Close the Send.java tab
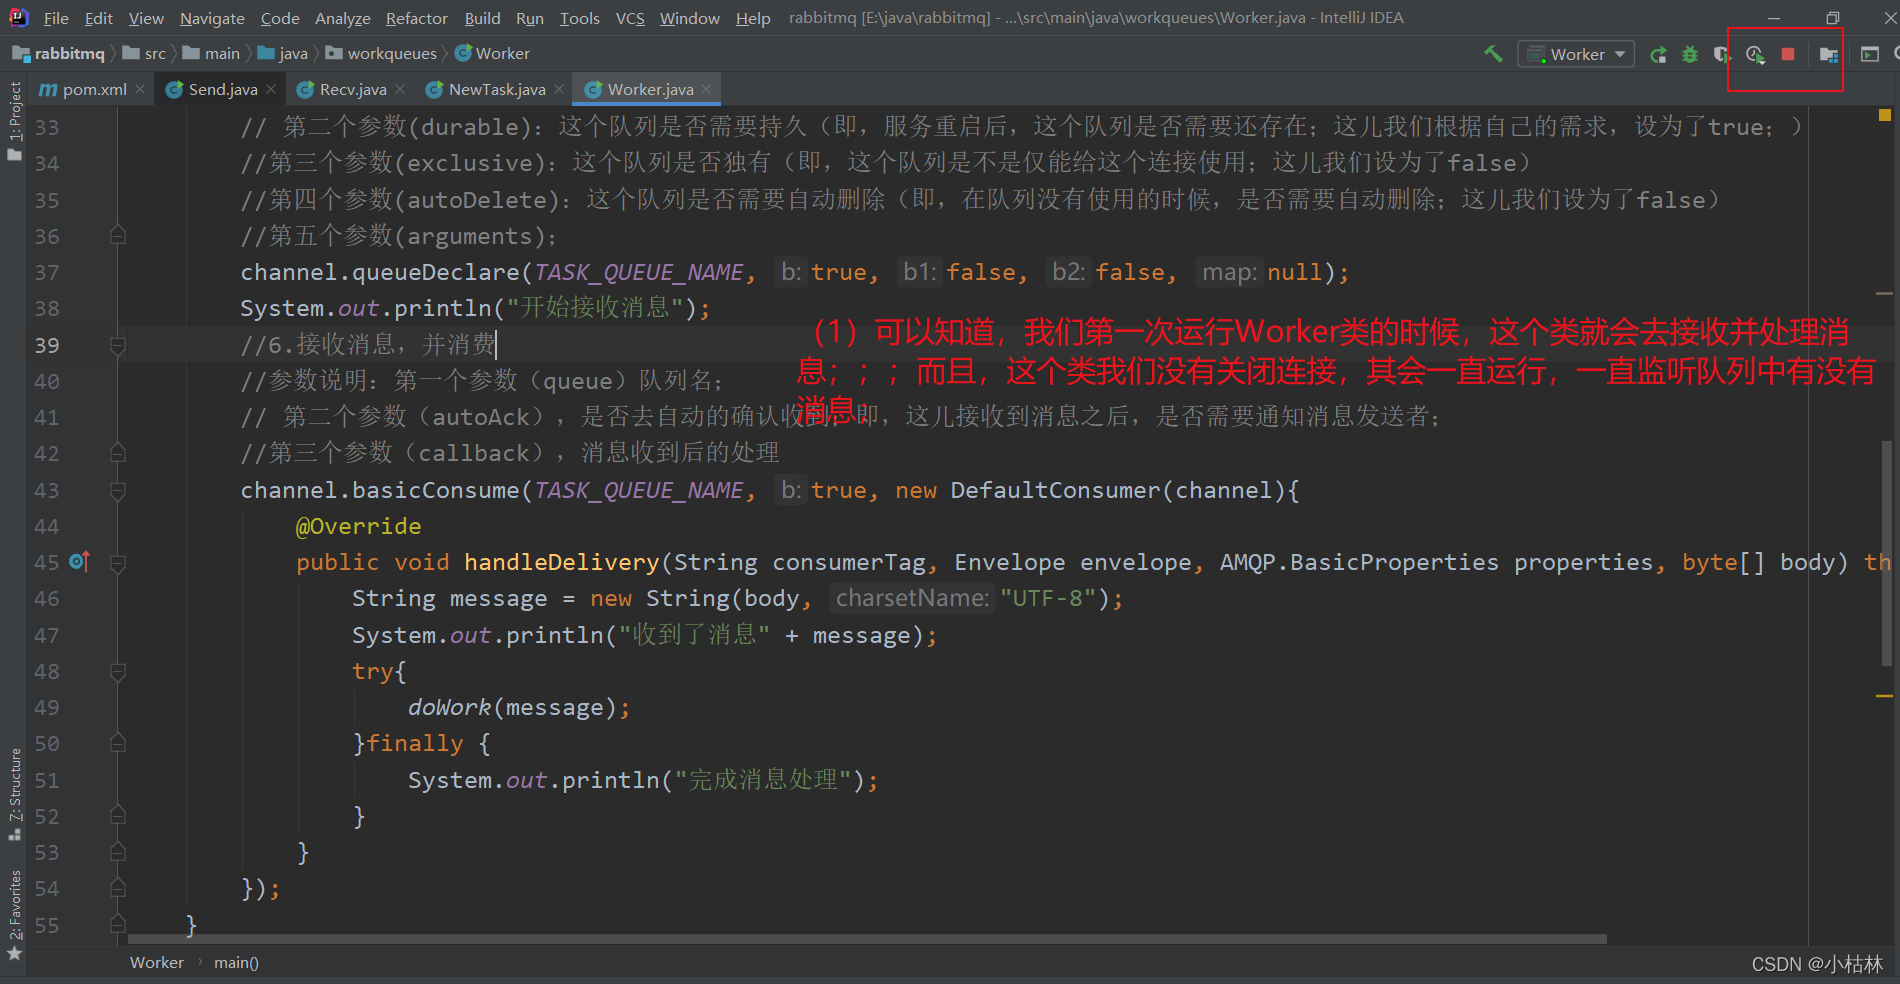Image resolution: width=1900 pixels, height=984 pixels. 271,90
